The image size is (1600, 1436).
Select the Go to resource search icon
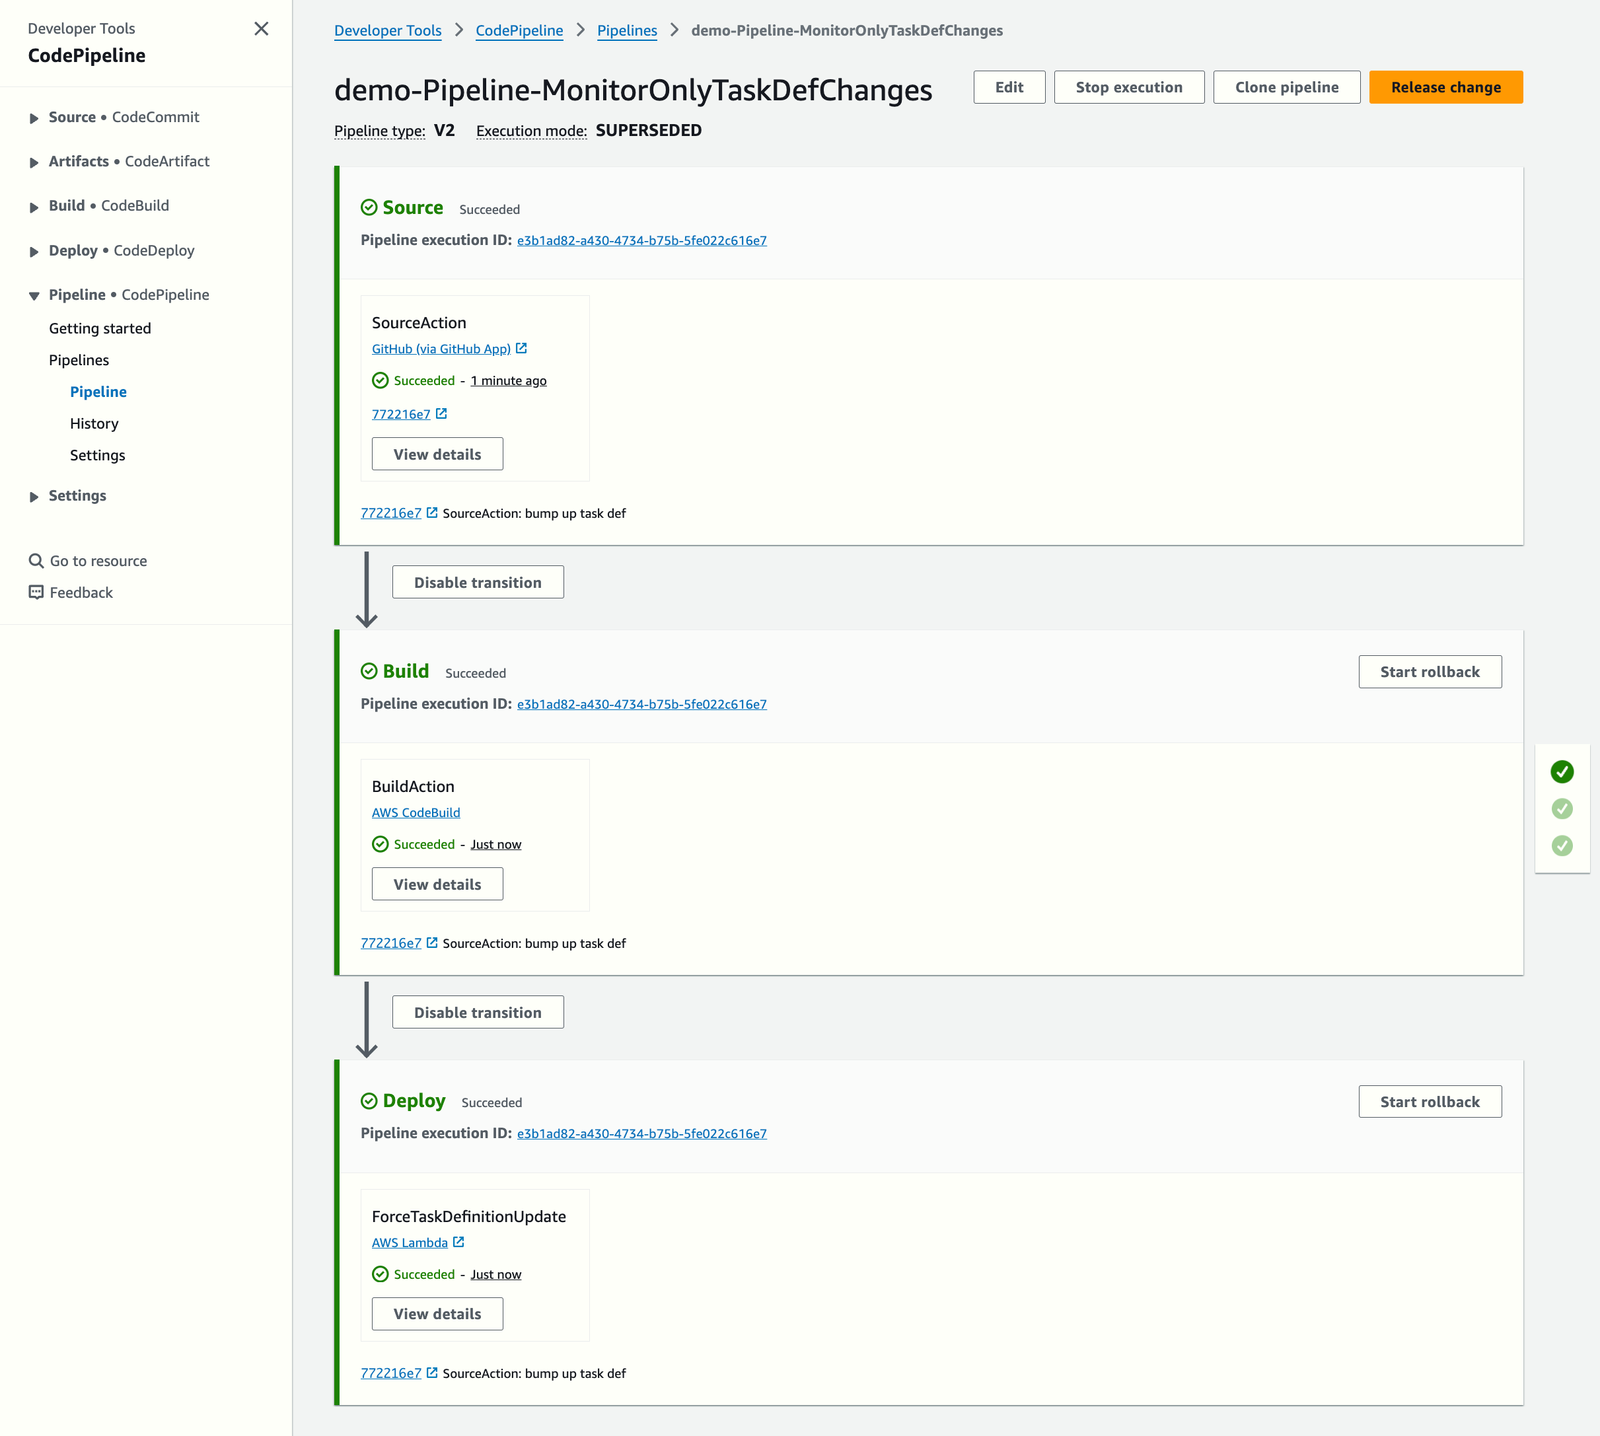pos(35,560)
